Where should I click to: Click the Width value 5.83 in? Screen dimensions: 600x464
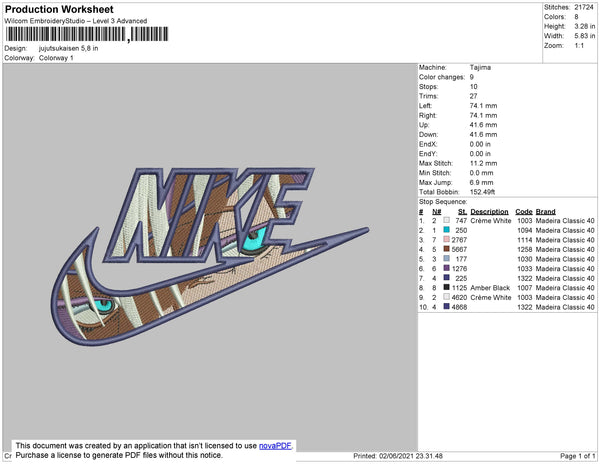coord(585,36)
